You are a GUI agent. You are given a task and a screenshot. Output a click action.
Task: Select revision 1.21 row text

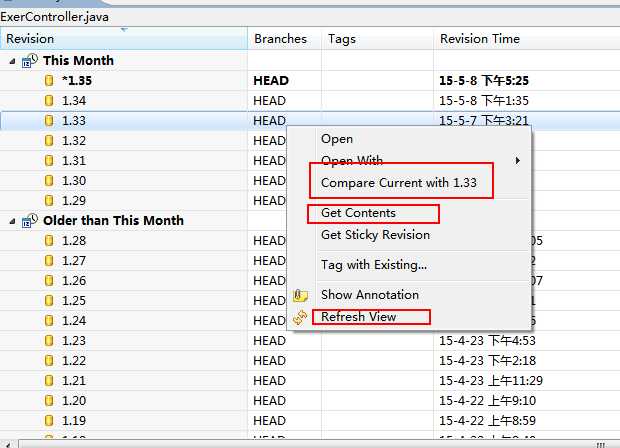74,380
